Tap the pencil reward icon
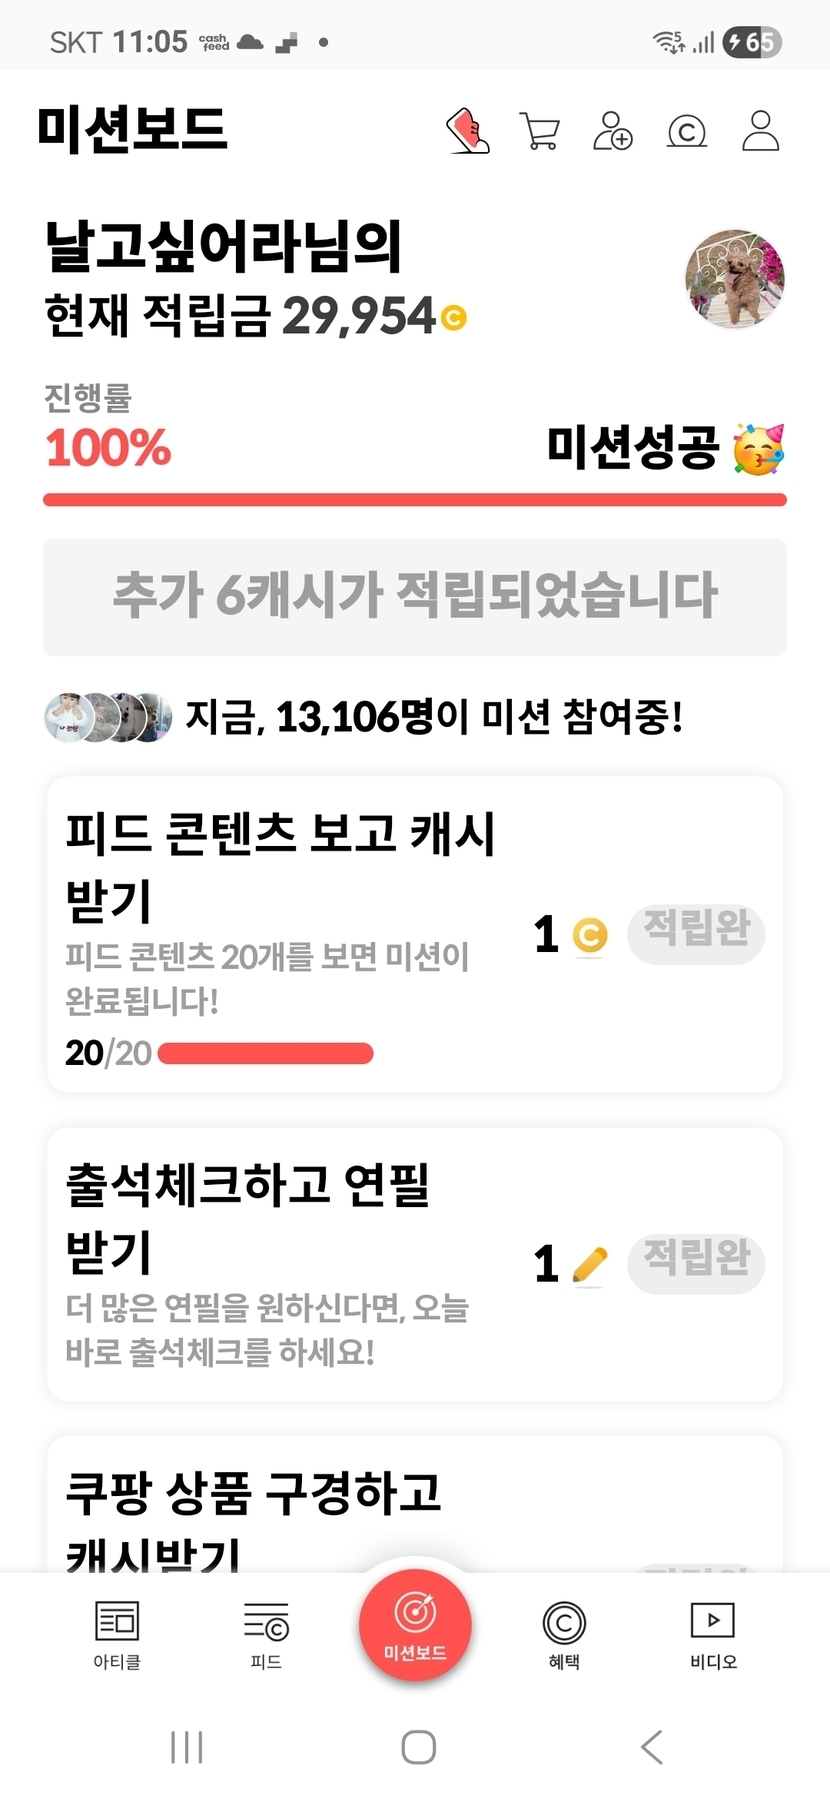 590,1265
